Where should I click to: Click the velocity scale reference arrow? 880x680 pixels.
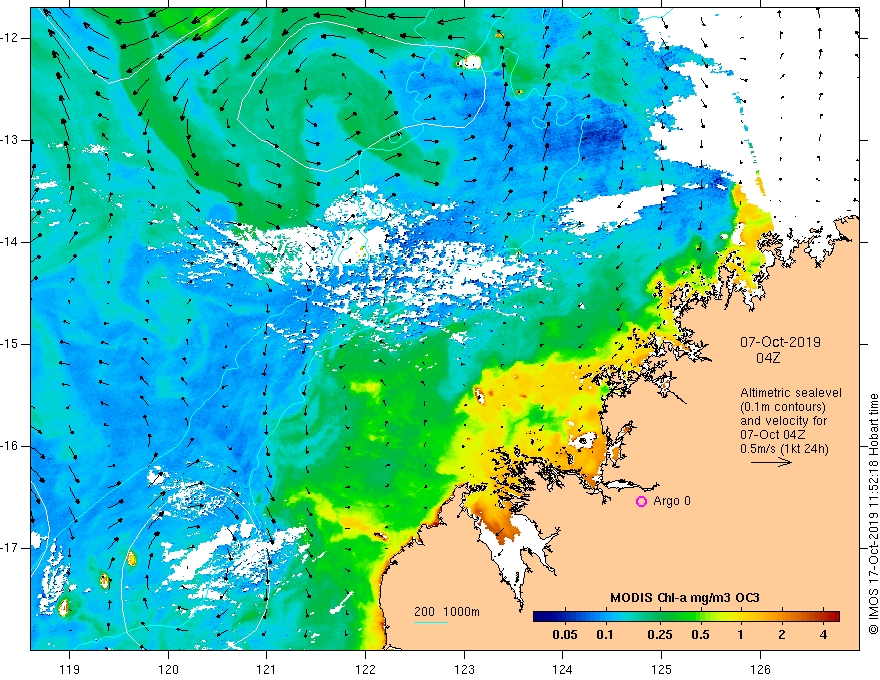click(x=771, y=462)
